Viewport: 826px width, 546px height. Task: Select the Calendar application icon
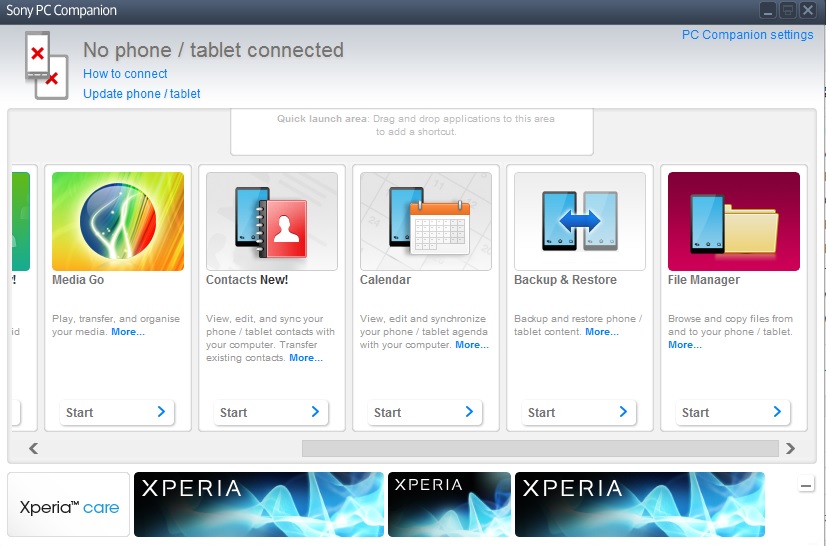(426, 221)
